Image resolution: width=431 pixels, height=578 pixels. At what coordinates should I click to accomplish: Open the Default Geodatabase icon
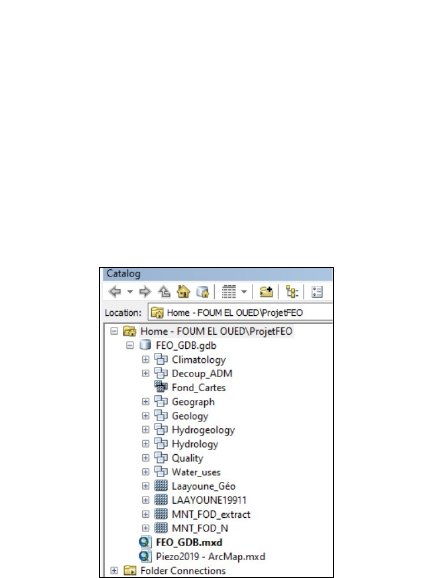(202, 292)
